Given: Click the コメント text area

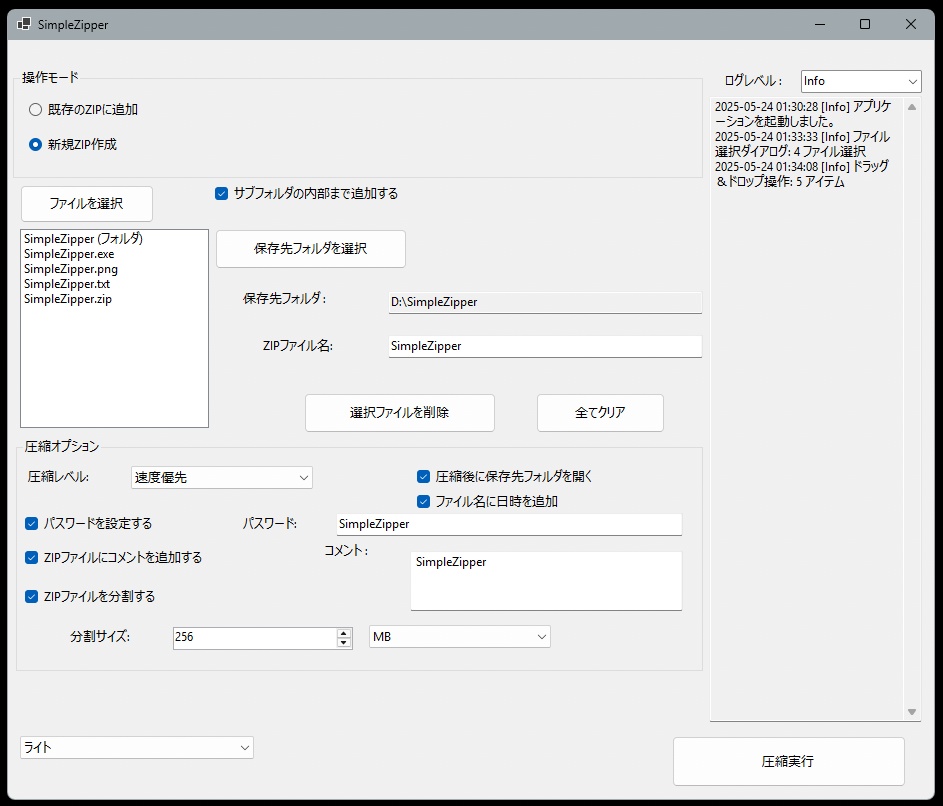Looking at the screenshot, I should (x=546, y=581).
